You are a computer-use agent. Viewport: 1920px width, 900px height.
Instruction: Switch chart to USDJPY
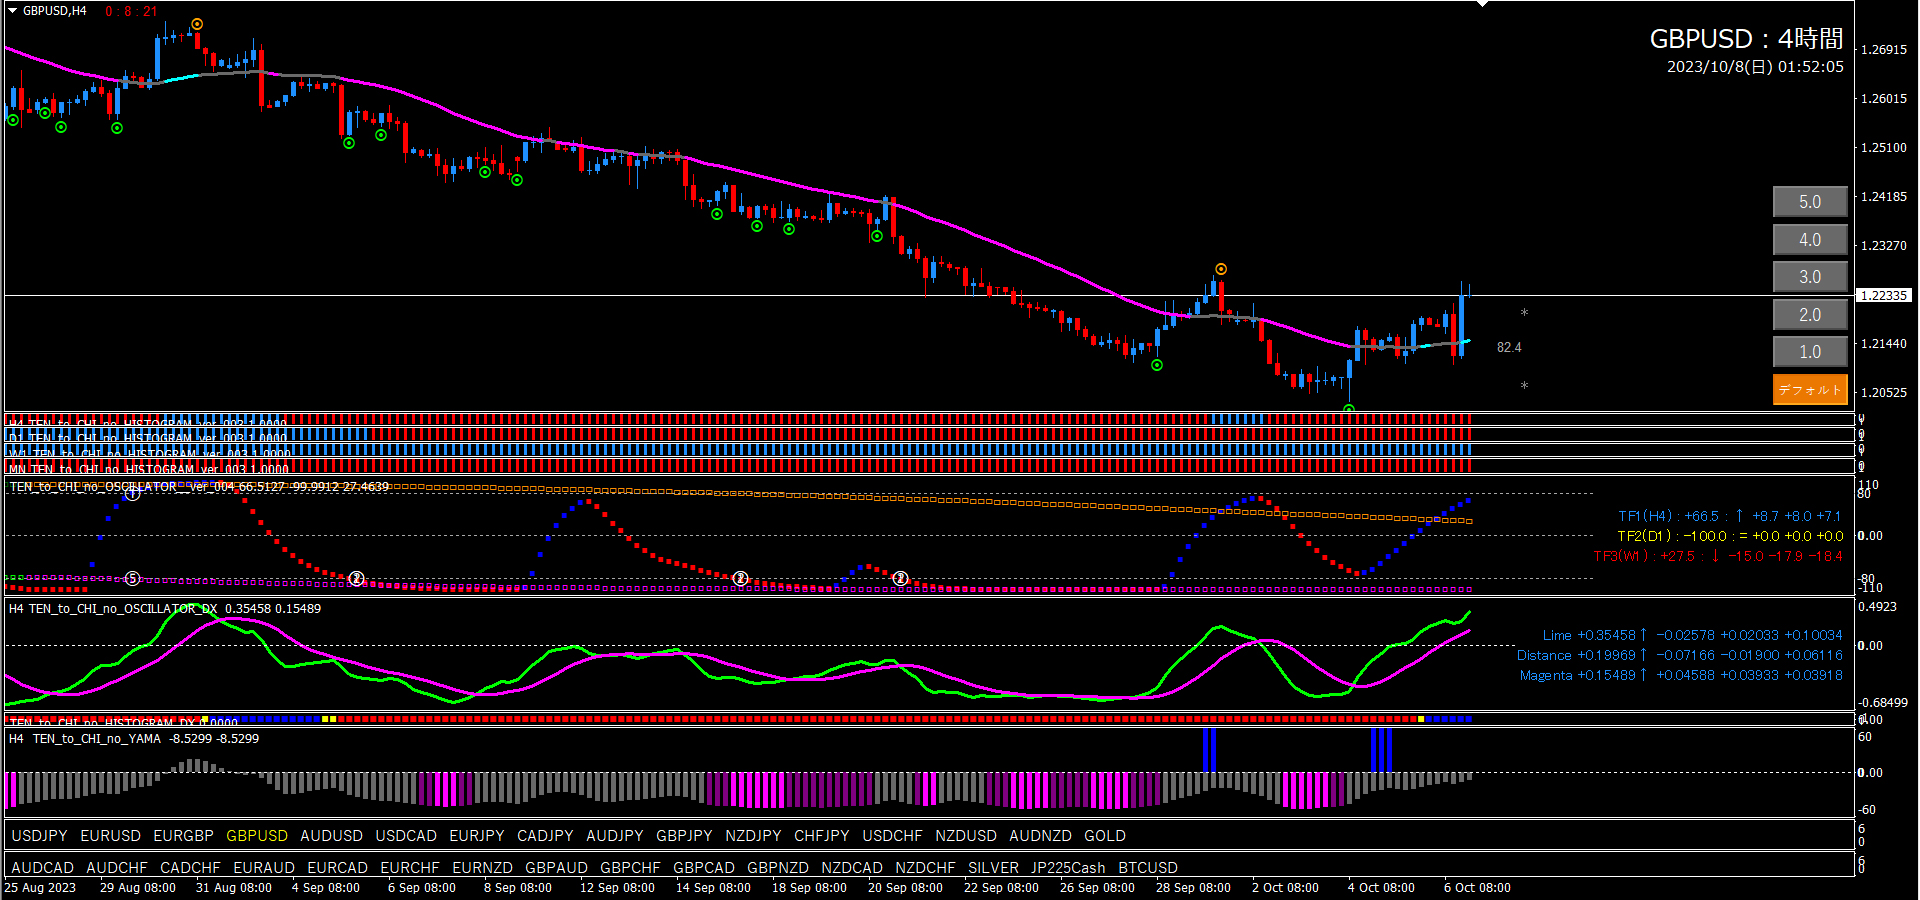[39, 836]
